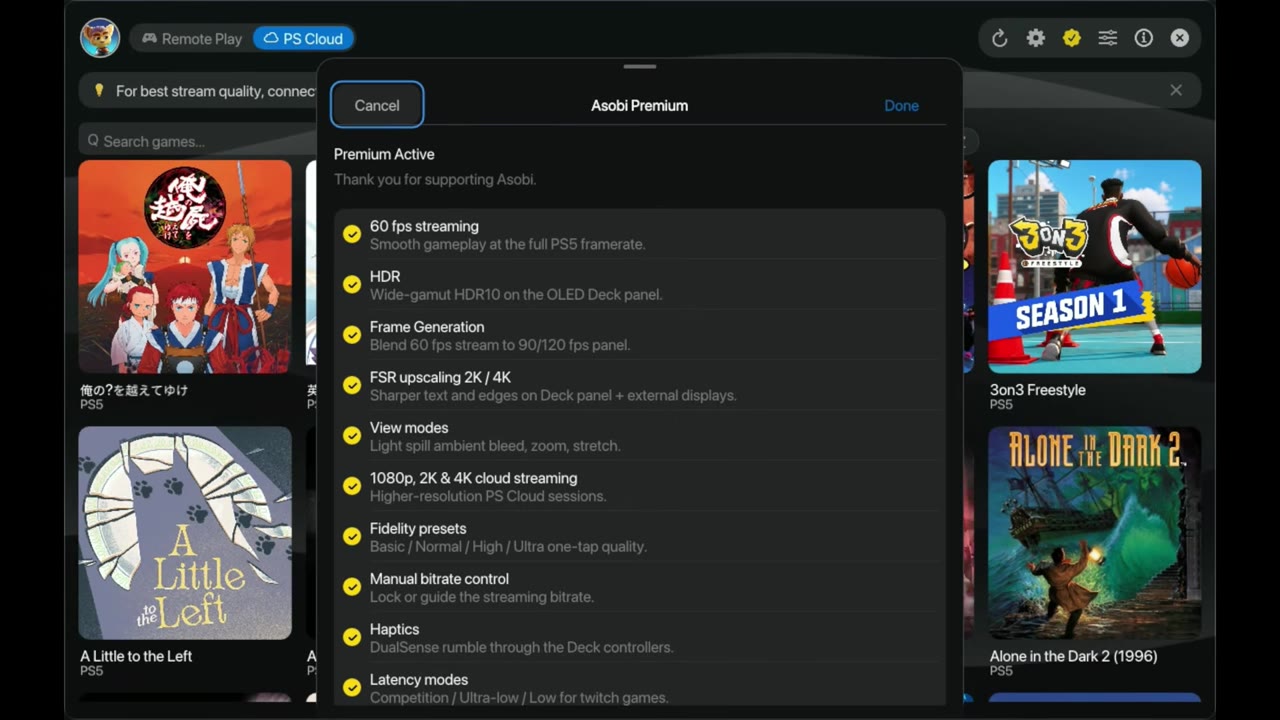The width and height of the screenshot is (1280, 720).
Task: Click the 'Premium Active' heading
Action: tap(384, 154)
